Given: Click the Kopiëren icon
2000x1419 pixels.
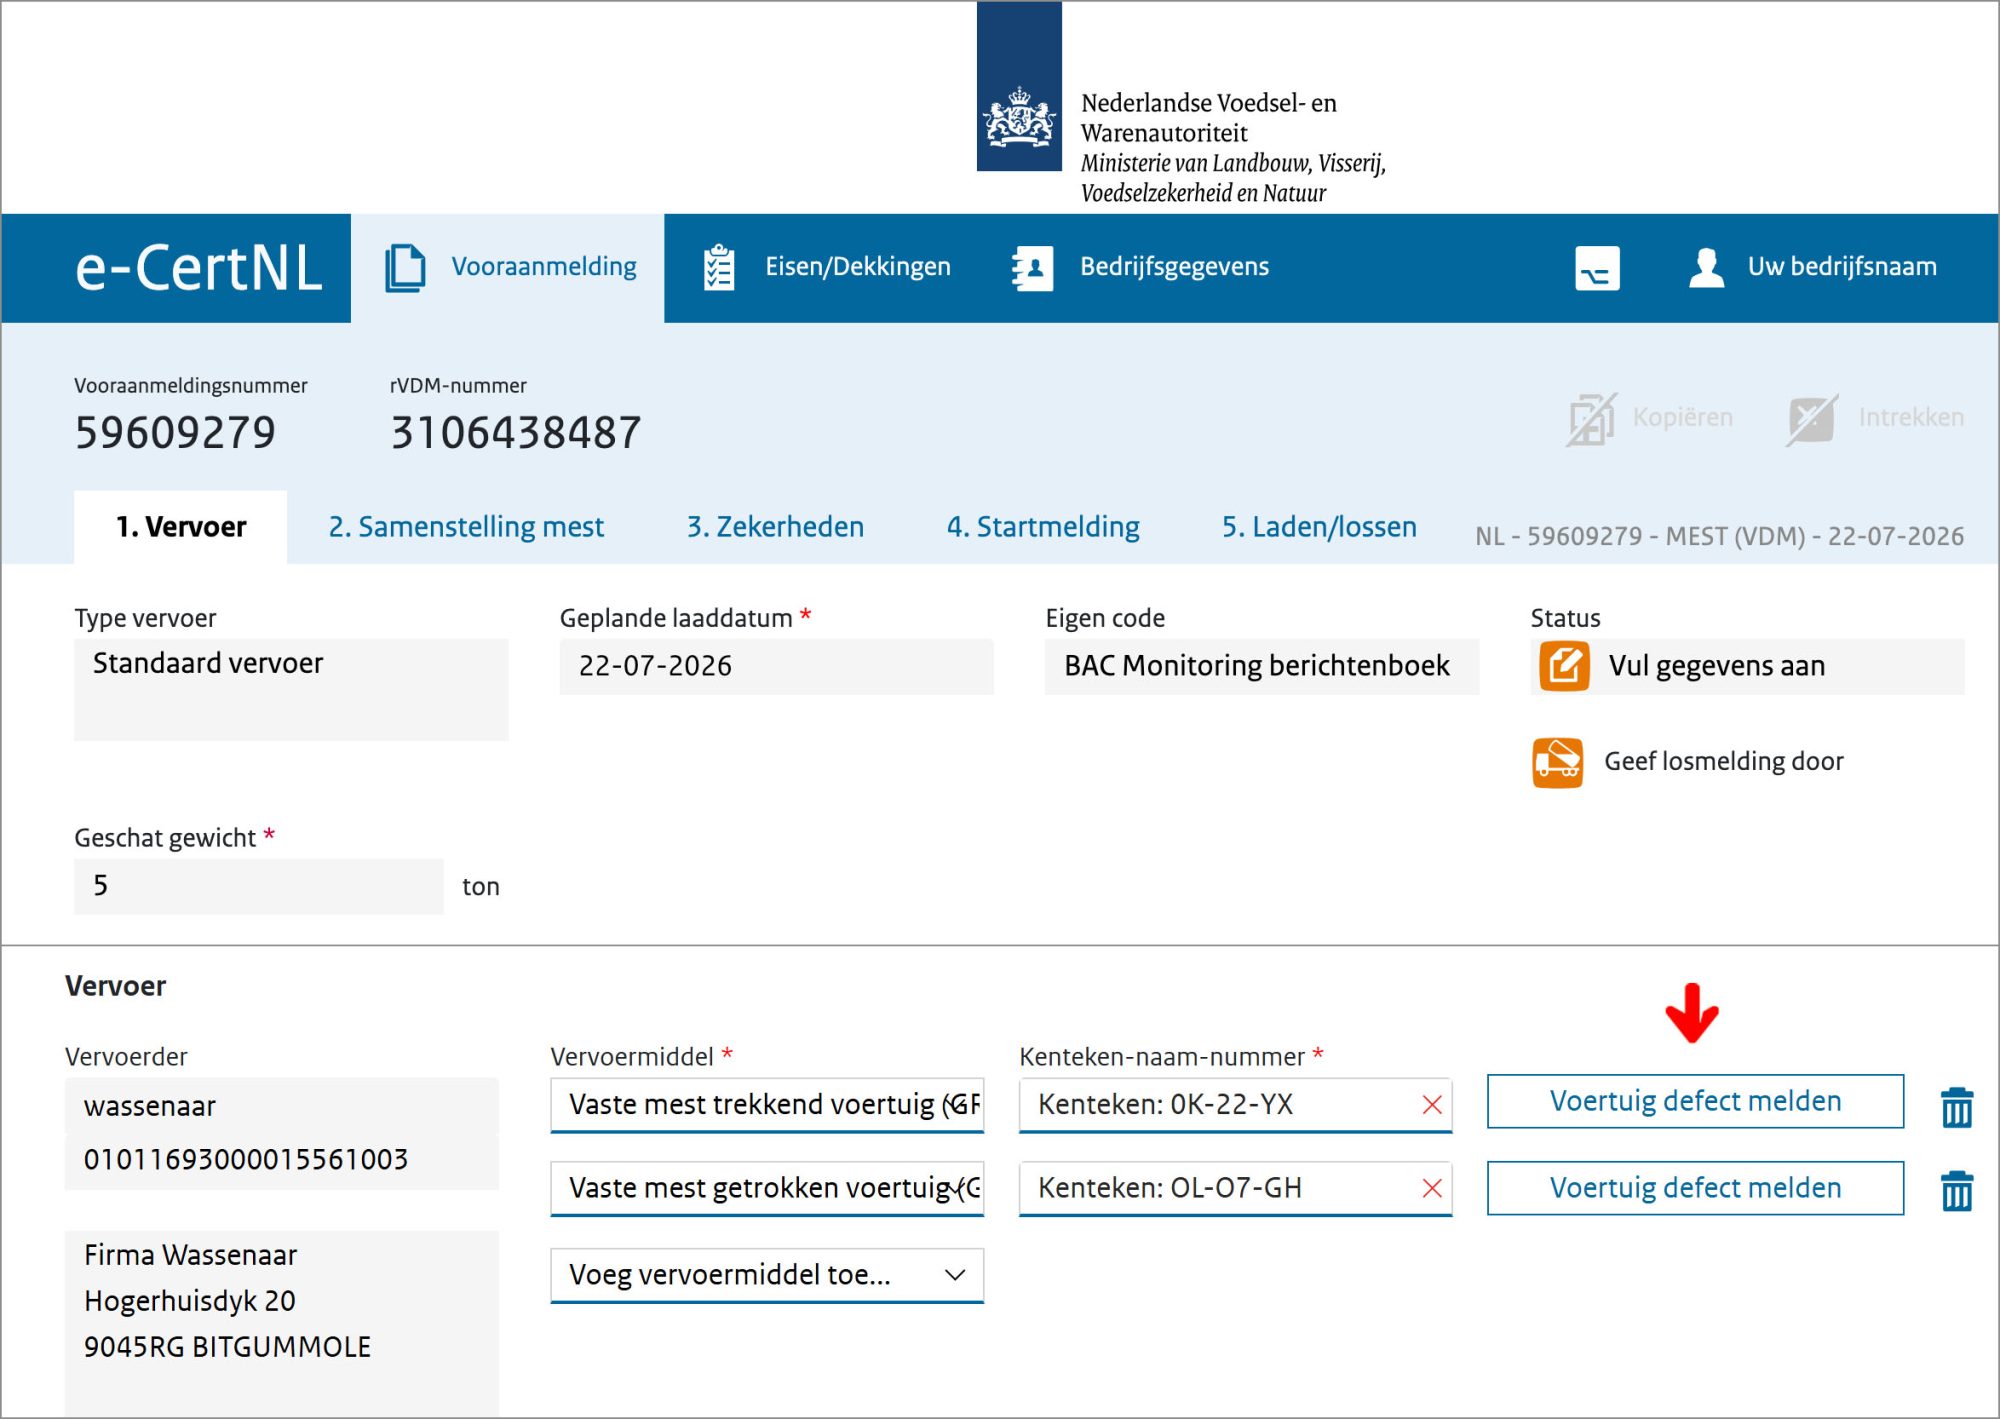Looking at the screenshot, I should (x=1591, y=418).
